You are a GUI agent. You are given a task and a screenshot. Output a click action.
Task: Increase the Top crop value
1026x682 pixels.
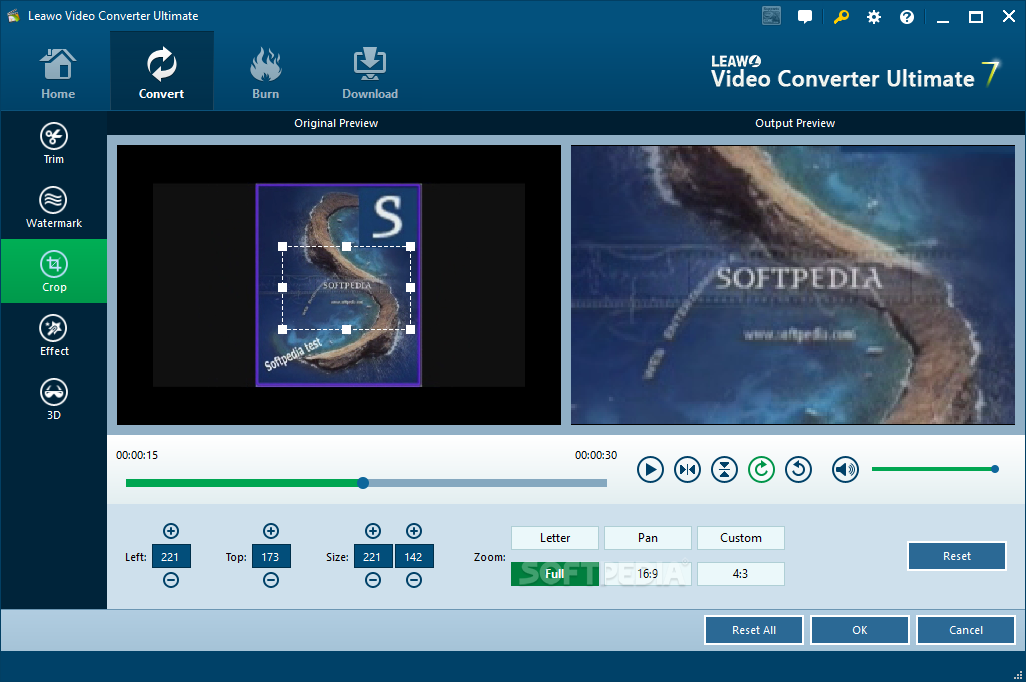coord(271,531)
